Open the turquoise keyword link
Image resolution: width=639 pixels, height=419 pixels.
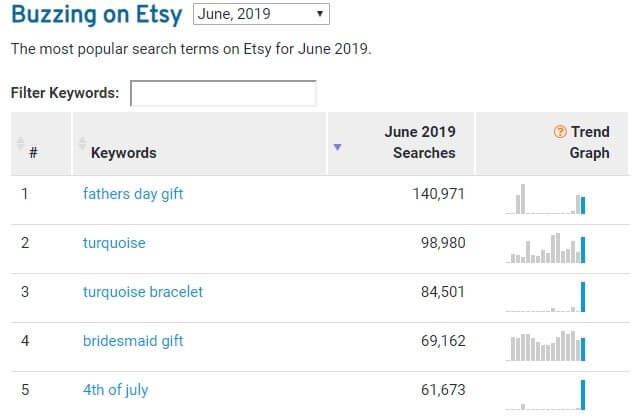[114, 243]
